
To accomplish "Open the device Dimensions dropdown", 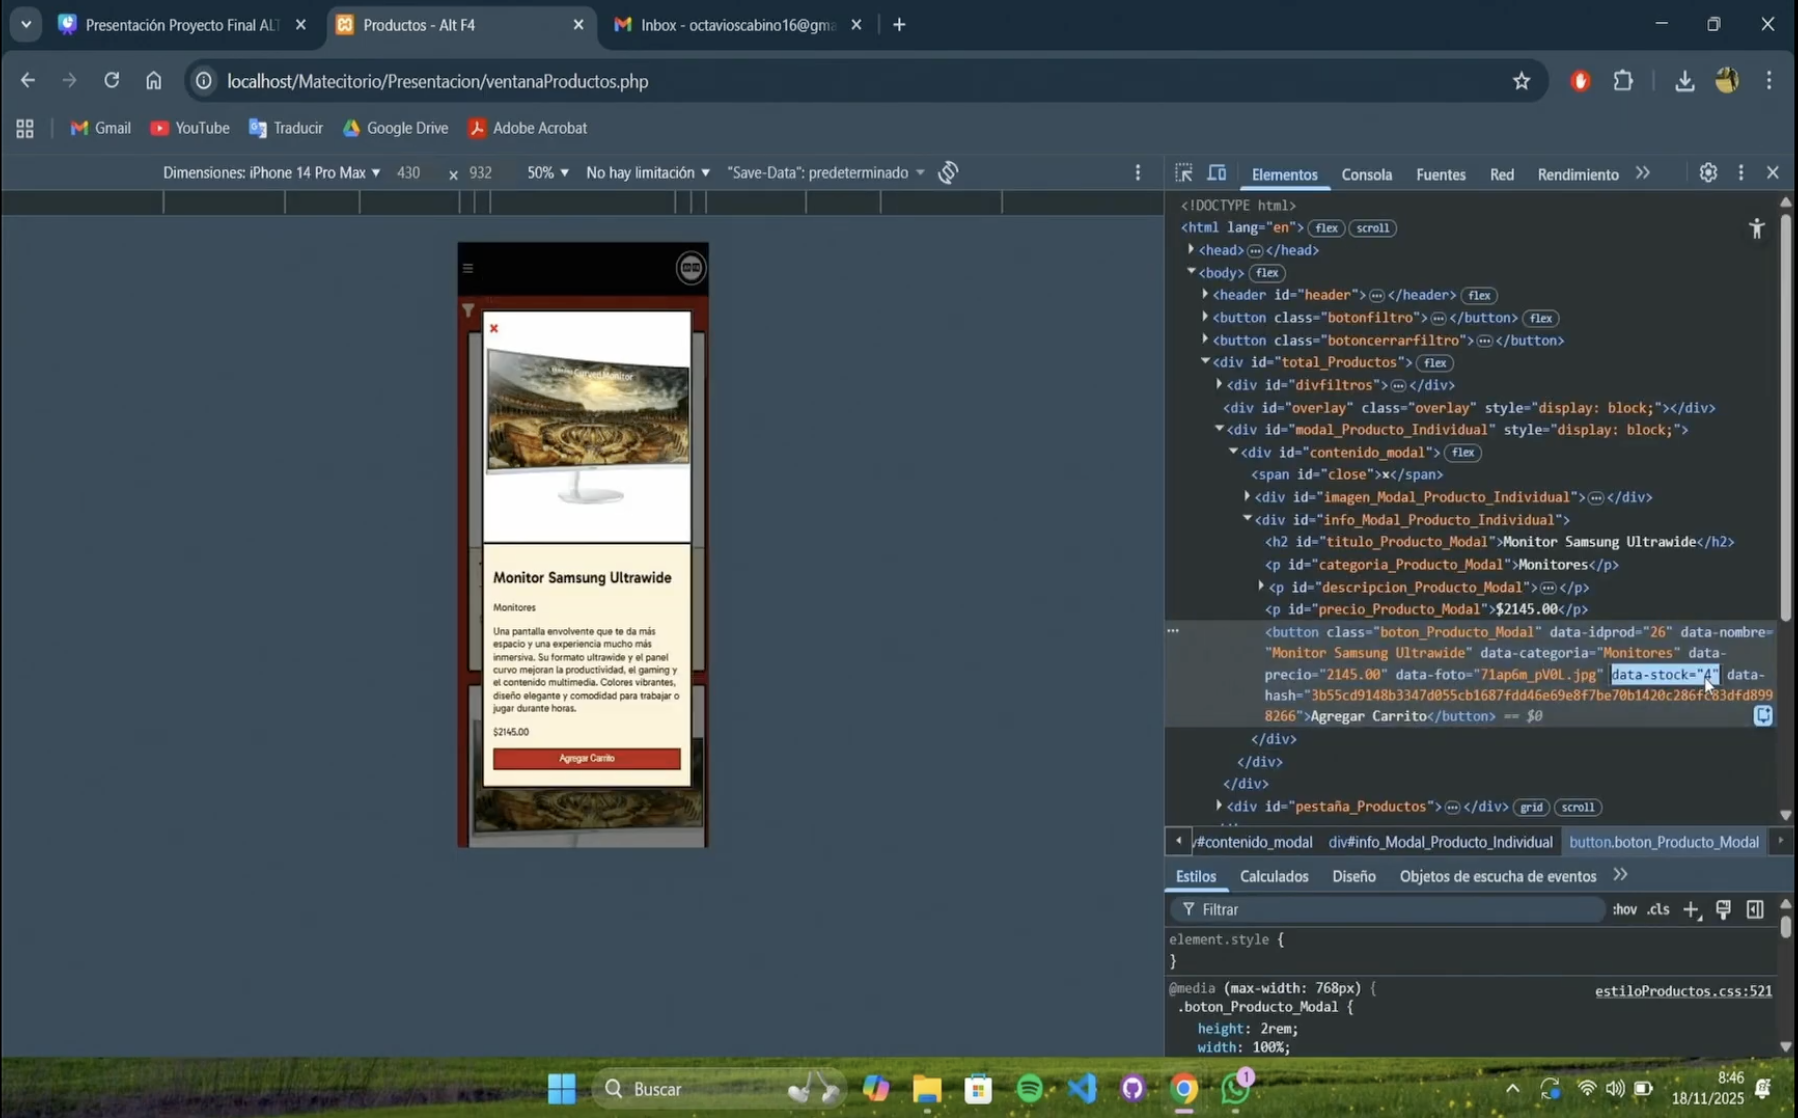I will [x=271, y=173].
